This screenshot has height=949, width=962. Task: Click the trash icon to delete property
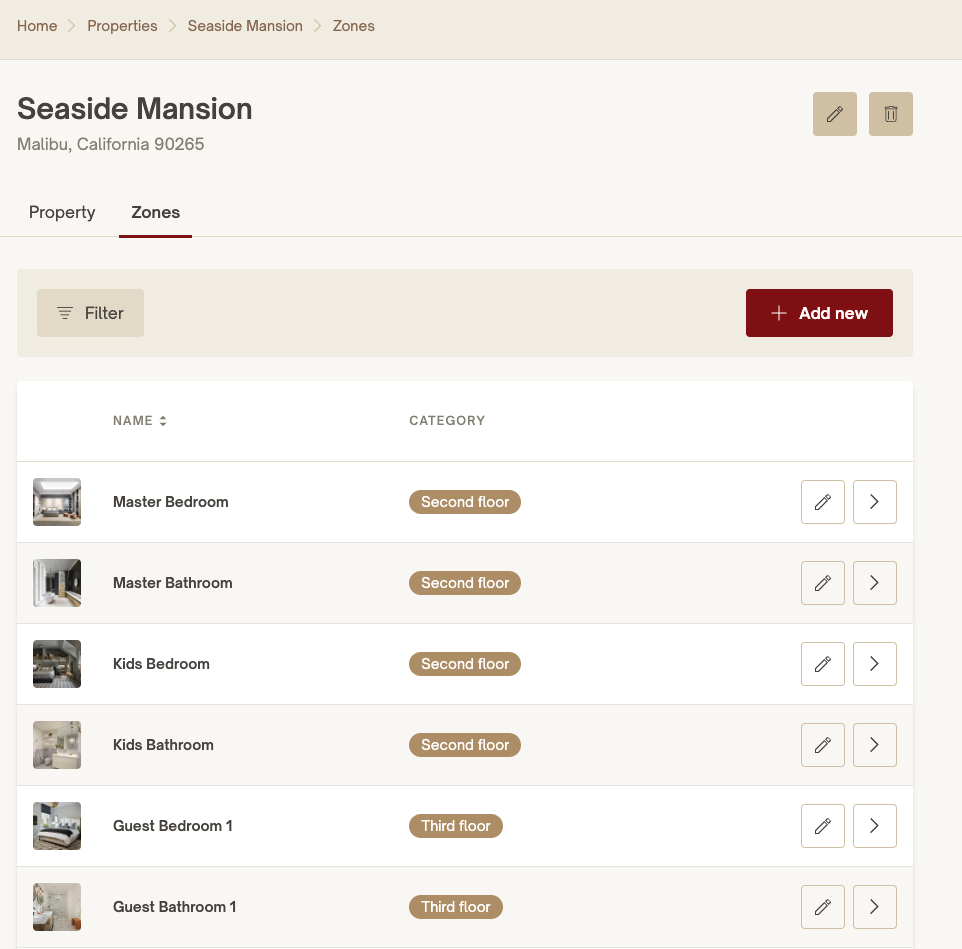(x=890, y=114)
